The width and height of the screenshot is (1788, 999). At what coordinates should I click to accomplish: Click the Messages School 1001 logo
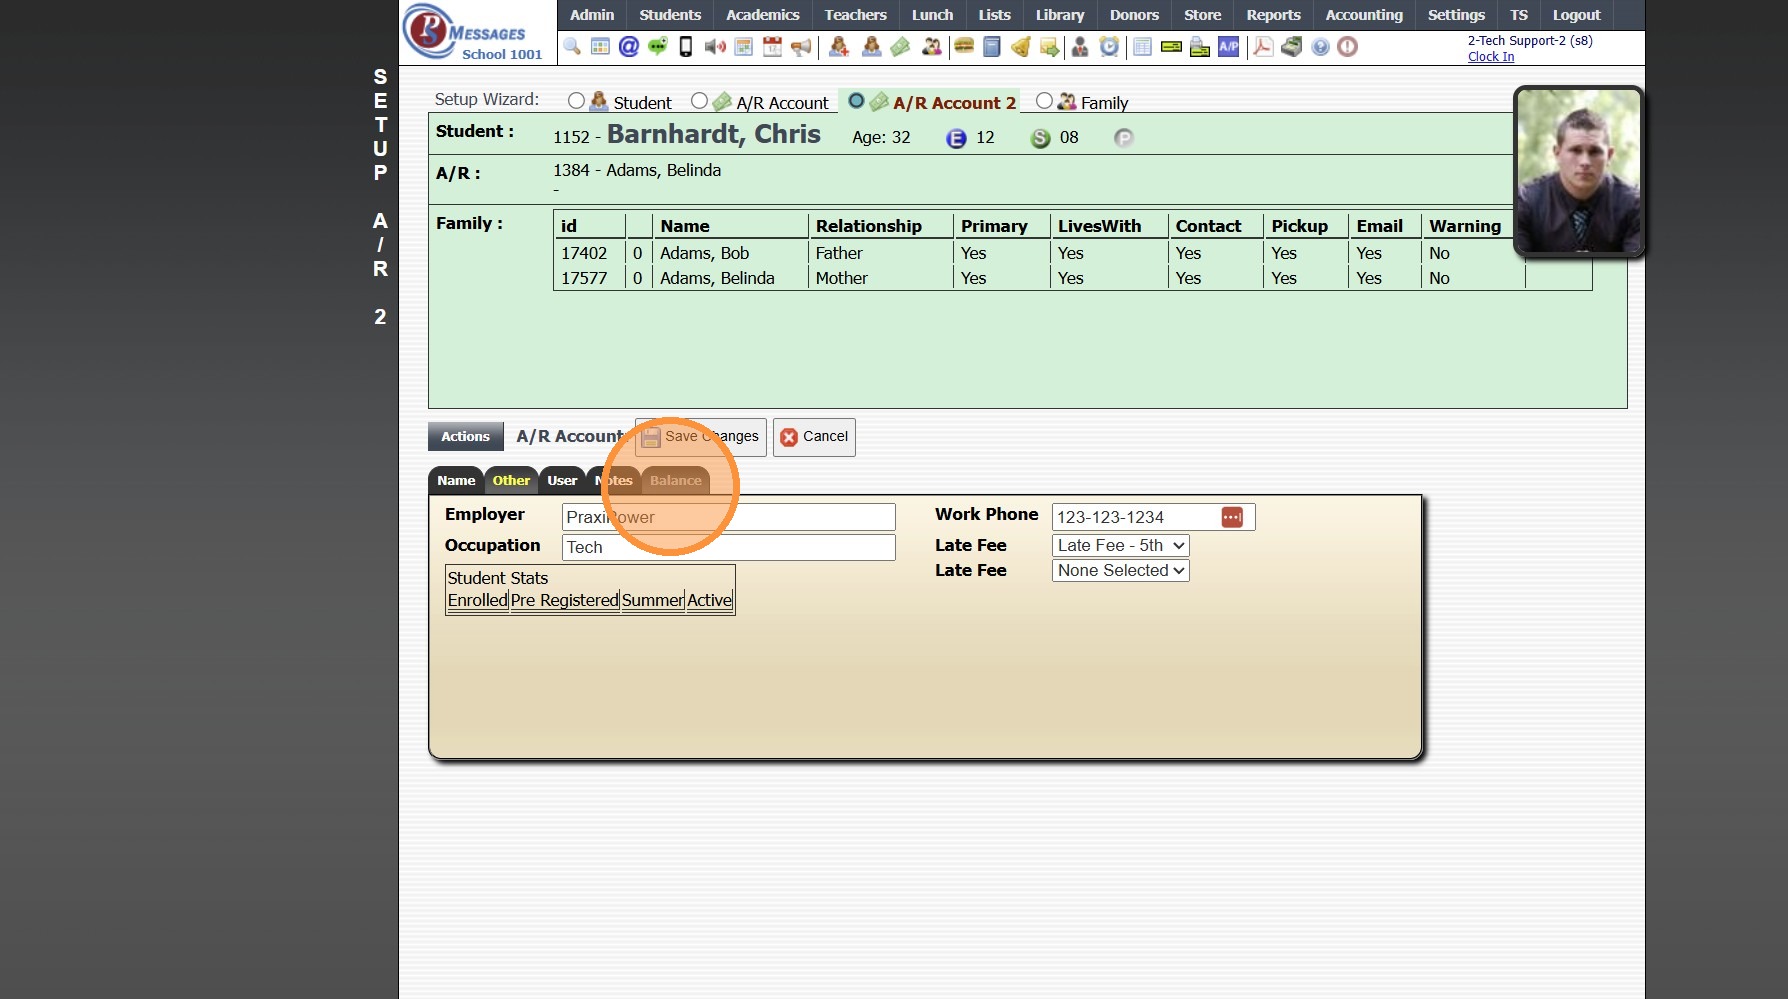[474, 33]
